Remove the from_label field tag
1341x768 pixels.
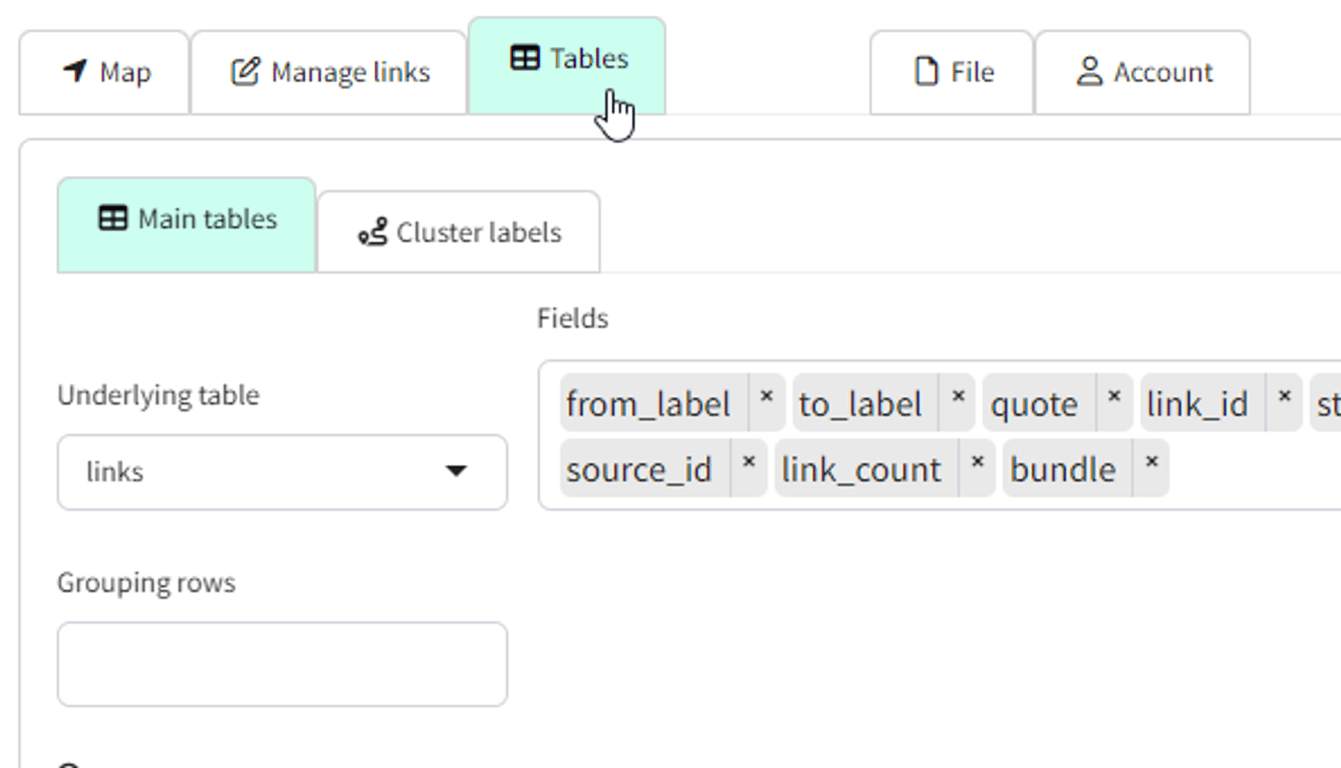pos(767,396)
